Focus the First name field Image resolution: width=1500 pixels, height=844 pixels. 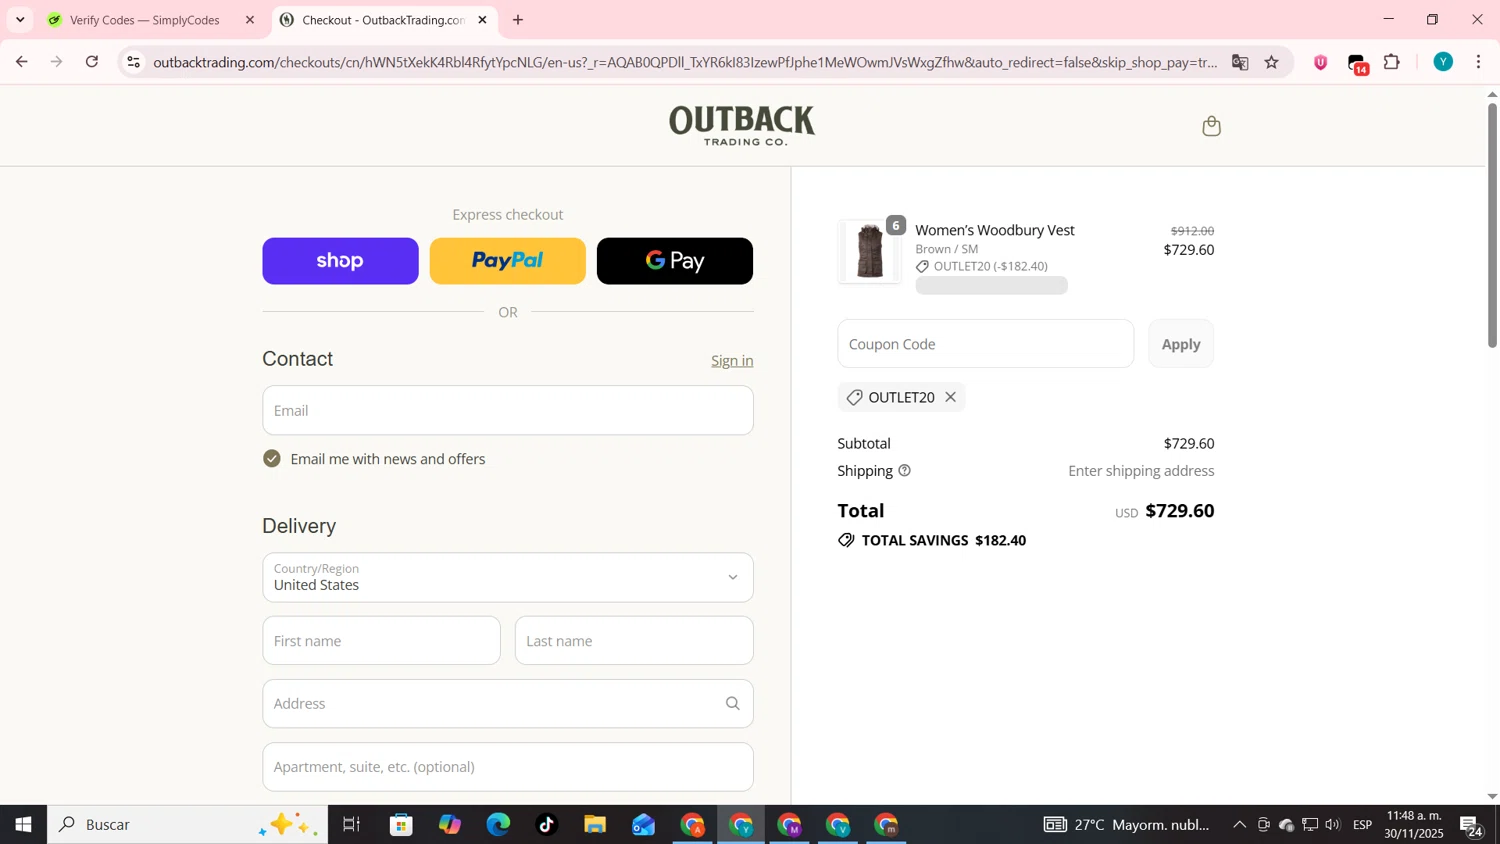(x=381, y=641)
